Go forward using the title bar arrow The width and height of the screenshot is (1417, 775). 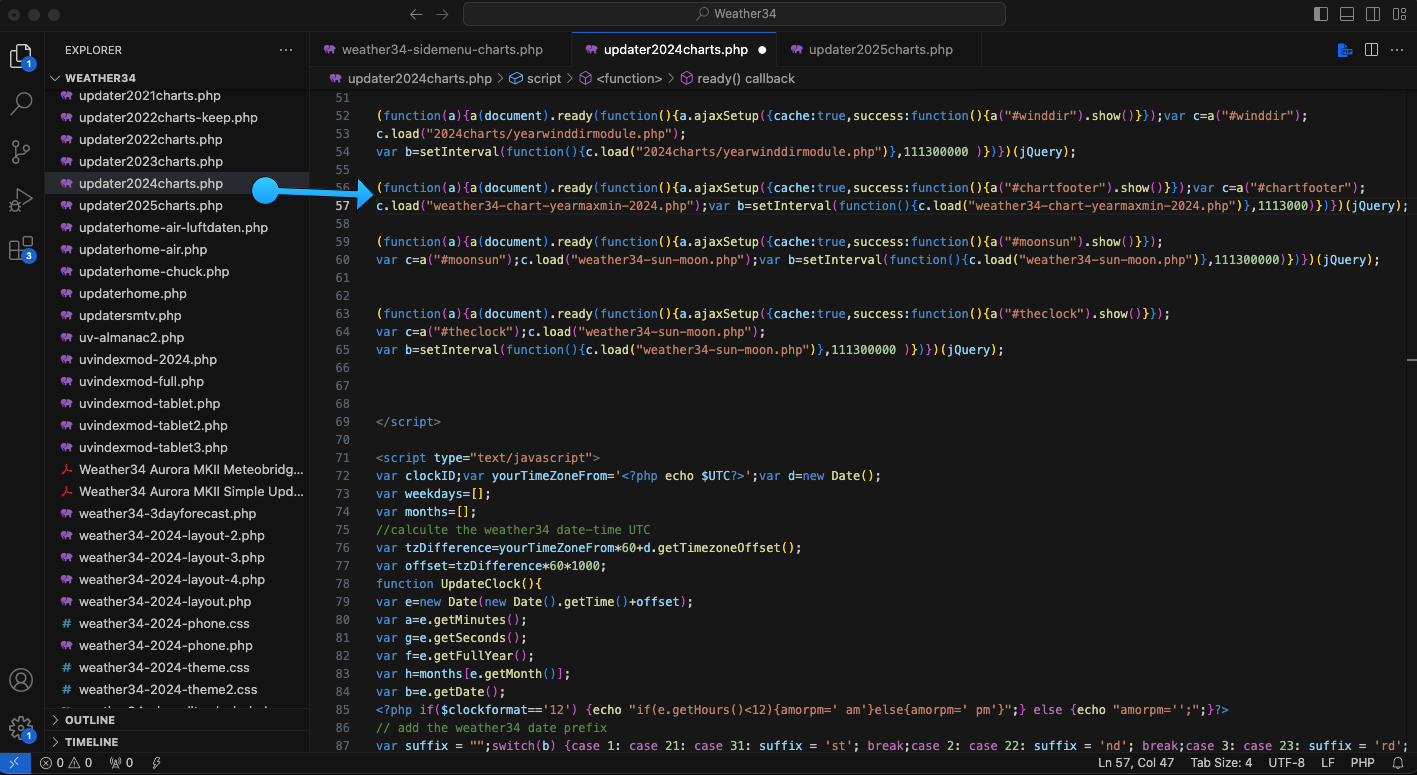pyautogui.click(x=442, y=14)
